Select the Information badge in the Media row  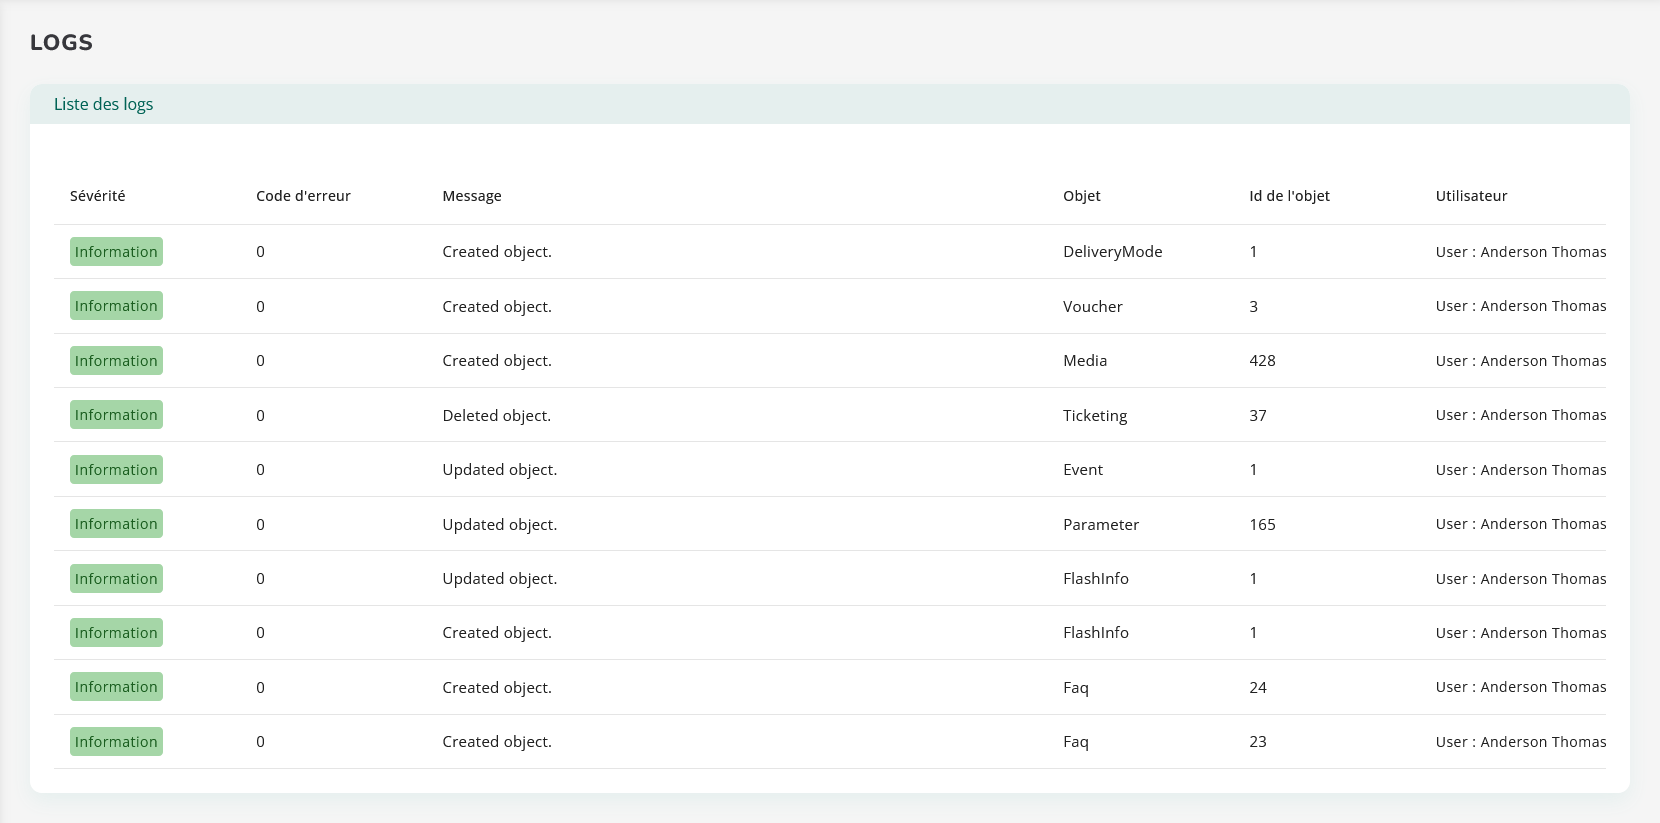click(116, 361)
